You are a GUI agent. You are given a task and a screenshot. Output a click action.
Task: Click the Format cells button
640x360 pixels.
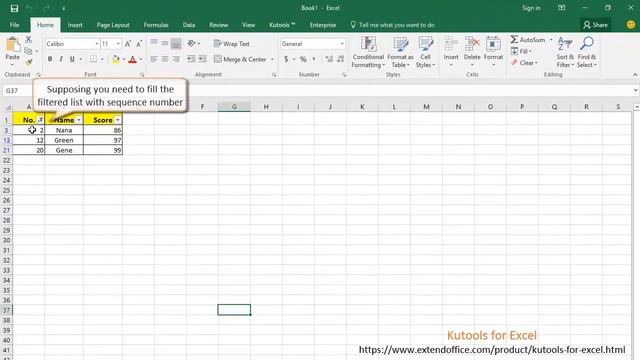coord(493,52)
